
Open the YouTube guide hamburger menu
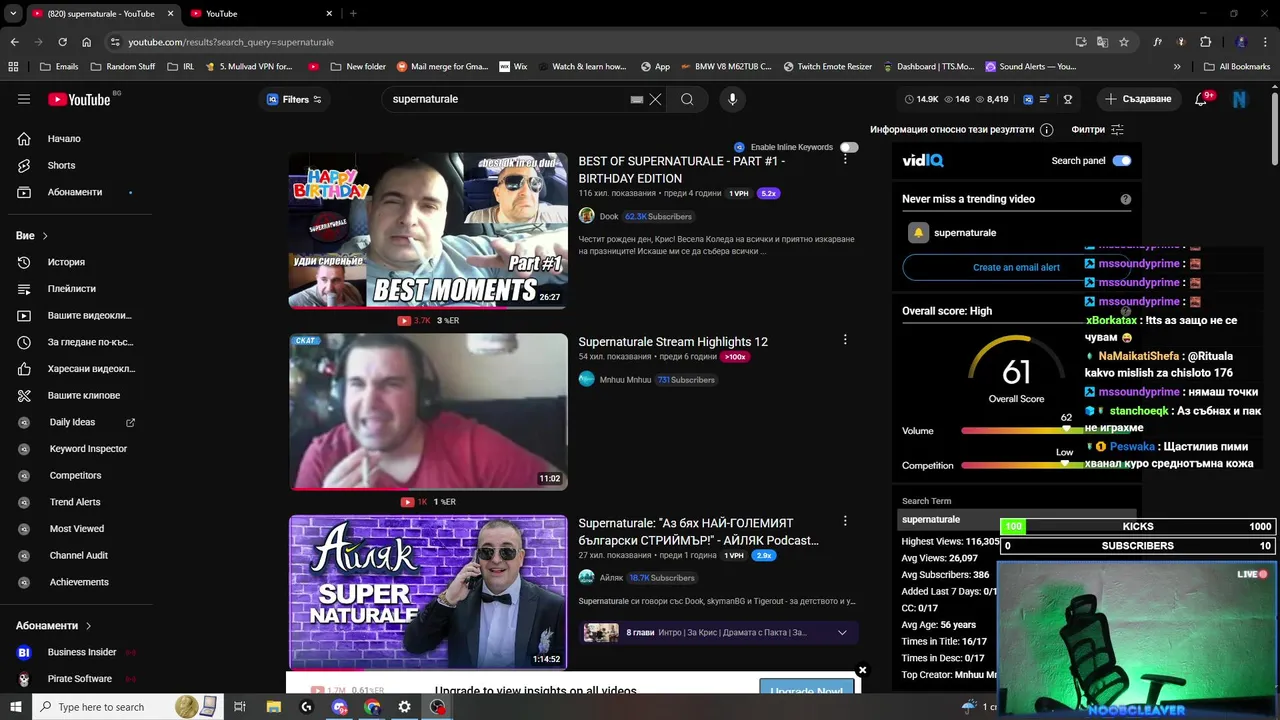[24, 99]
